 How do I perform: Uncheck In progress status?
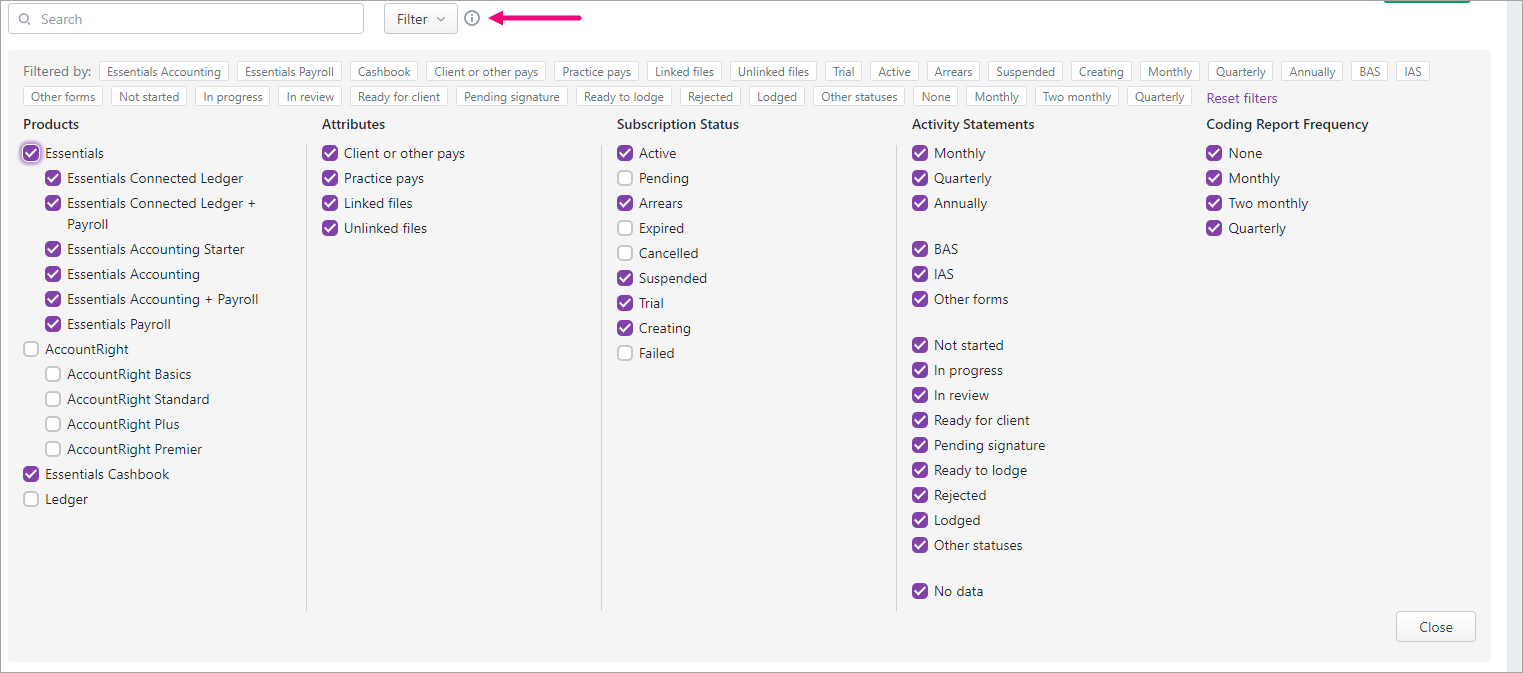(920, 370)
